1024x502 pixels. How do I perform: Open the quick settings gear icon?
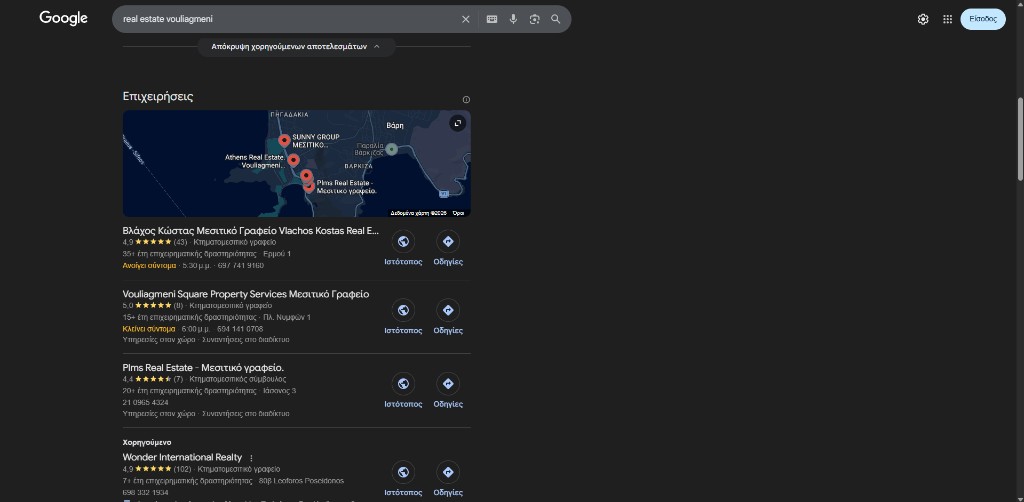[923, 20]
